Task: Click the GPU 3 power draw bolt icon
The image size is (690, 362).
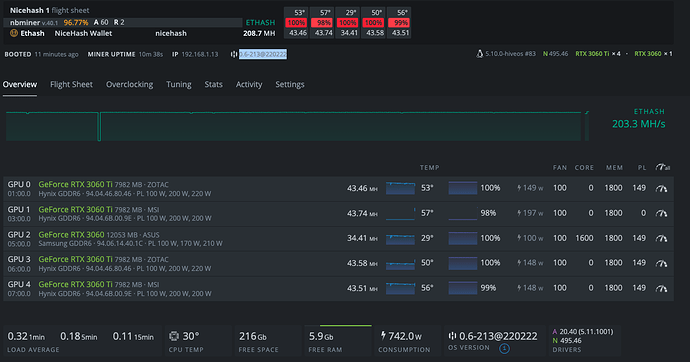Action: click(x=519, y=263)
